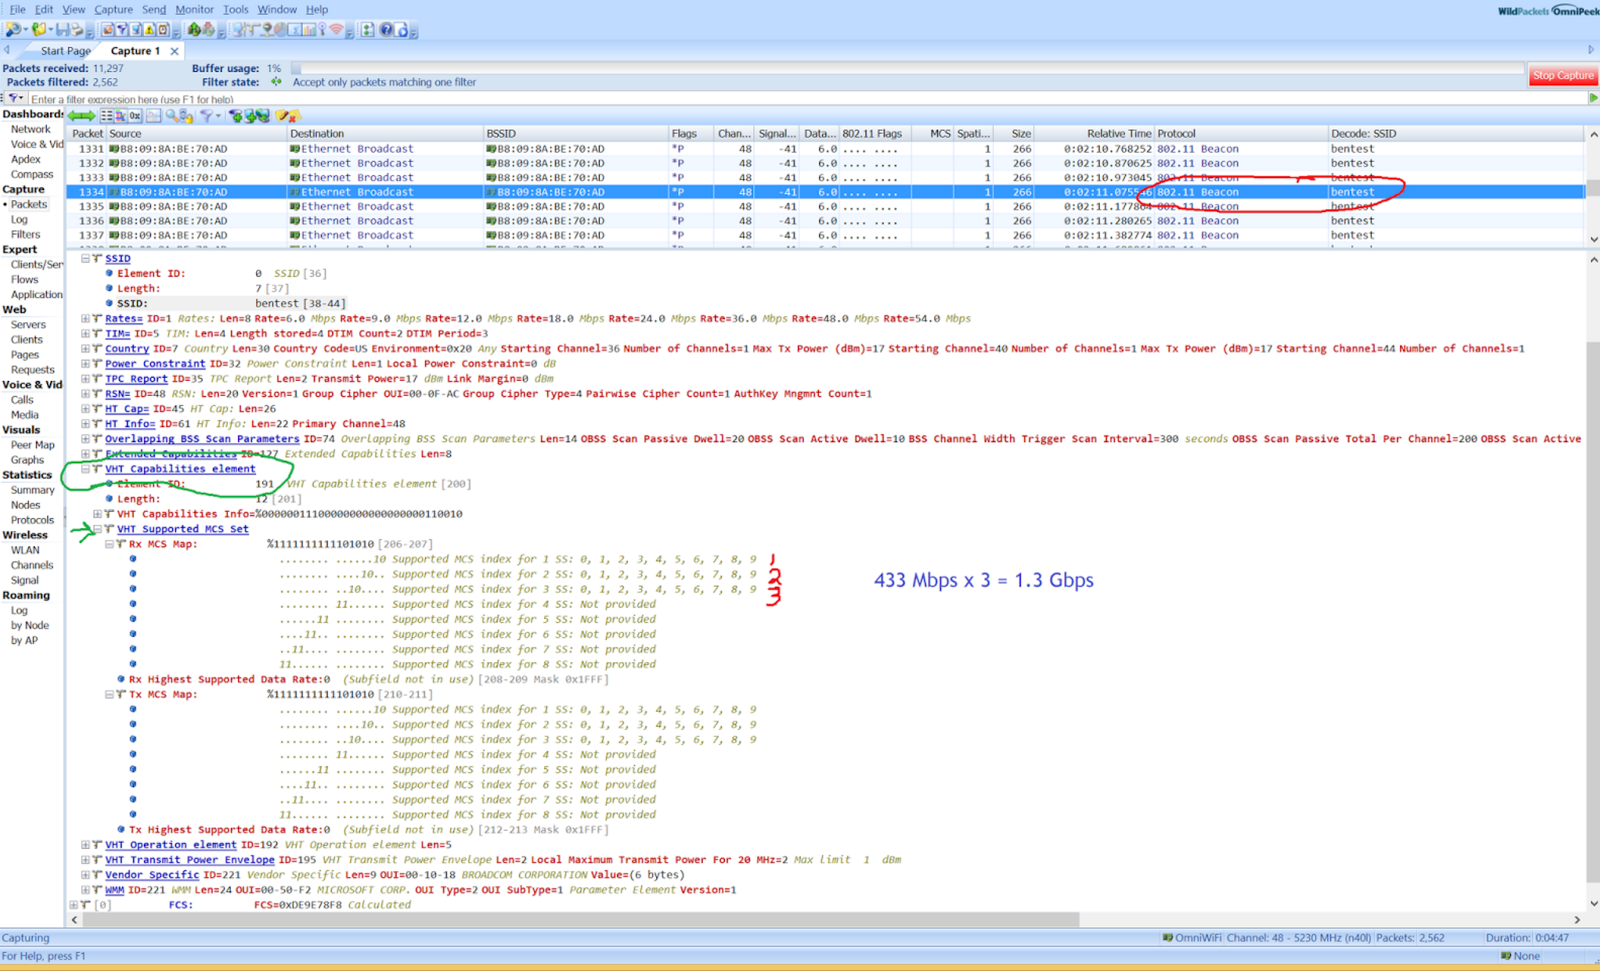Viewport: 1600px width, 974px height.
Task: Expand the RSN tree node
Action: point(85,393)
